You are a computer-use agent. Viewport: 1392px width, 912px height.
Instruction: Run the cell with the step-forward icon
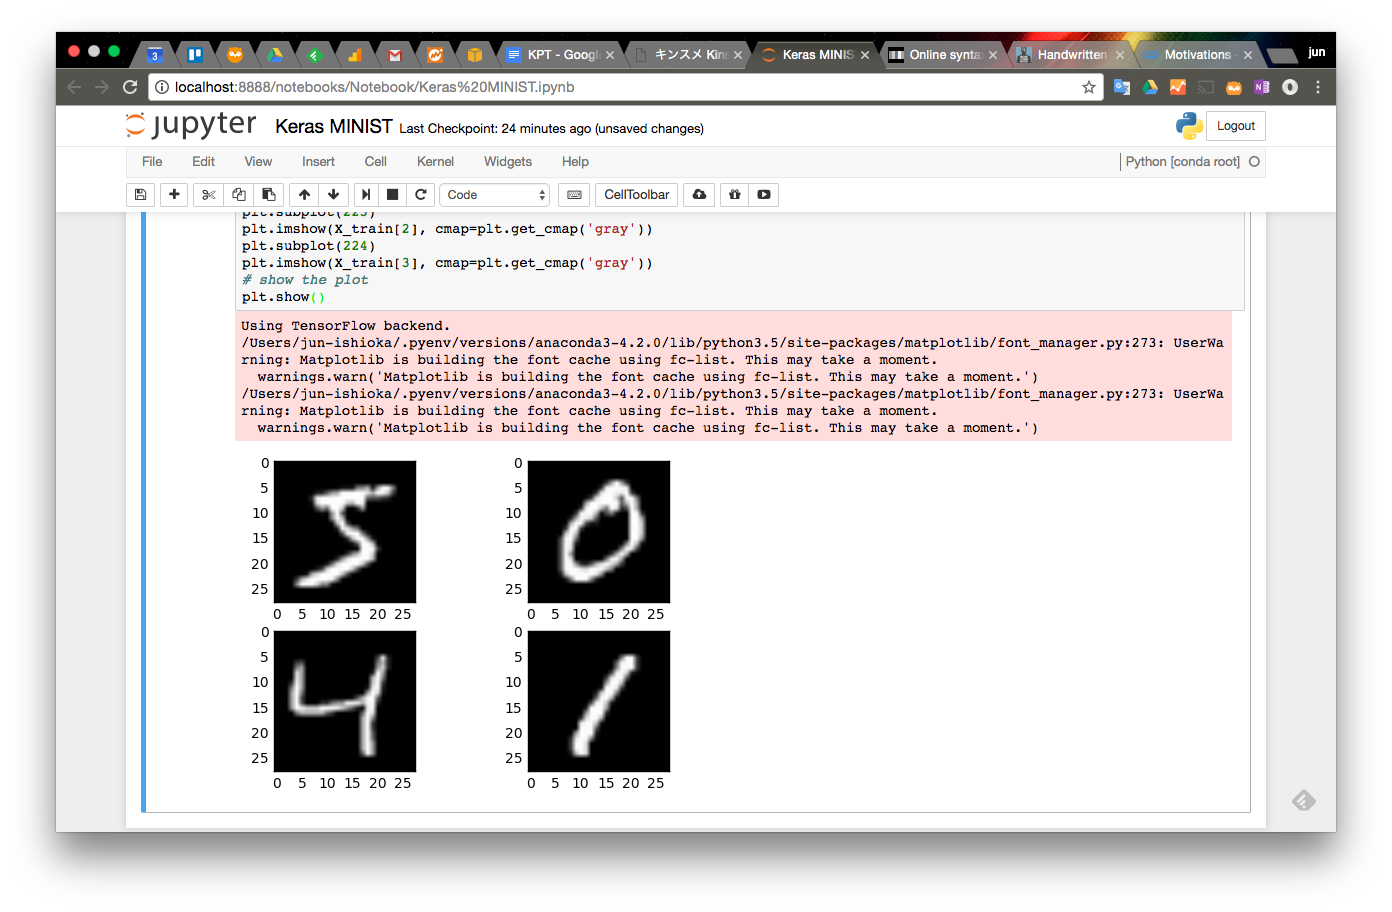[x=366, y=195]
